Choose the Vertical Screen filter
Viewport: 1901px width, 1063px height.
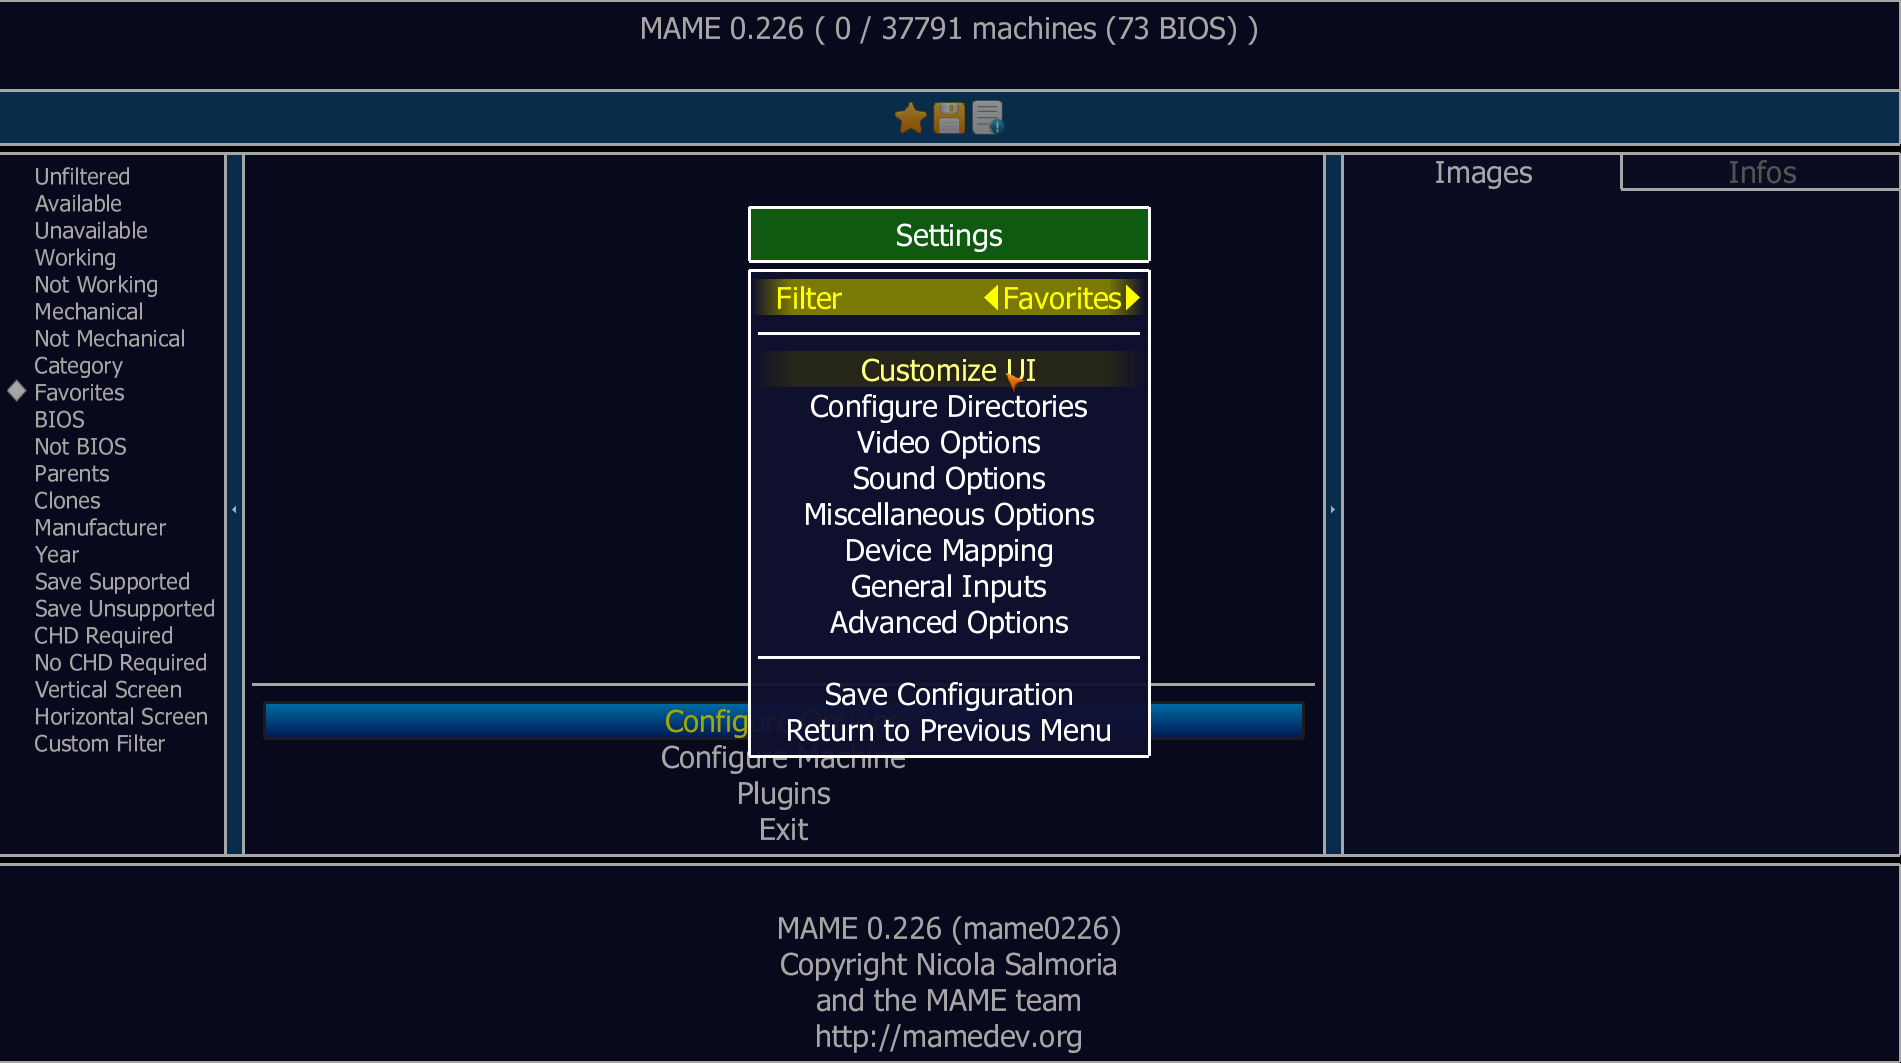pos(108,689)
